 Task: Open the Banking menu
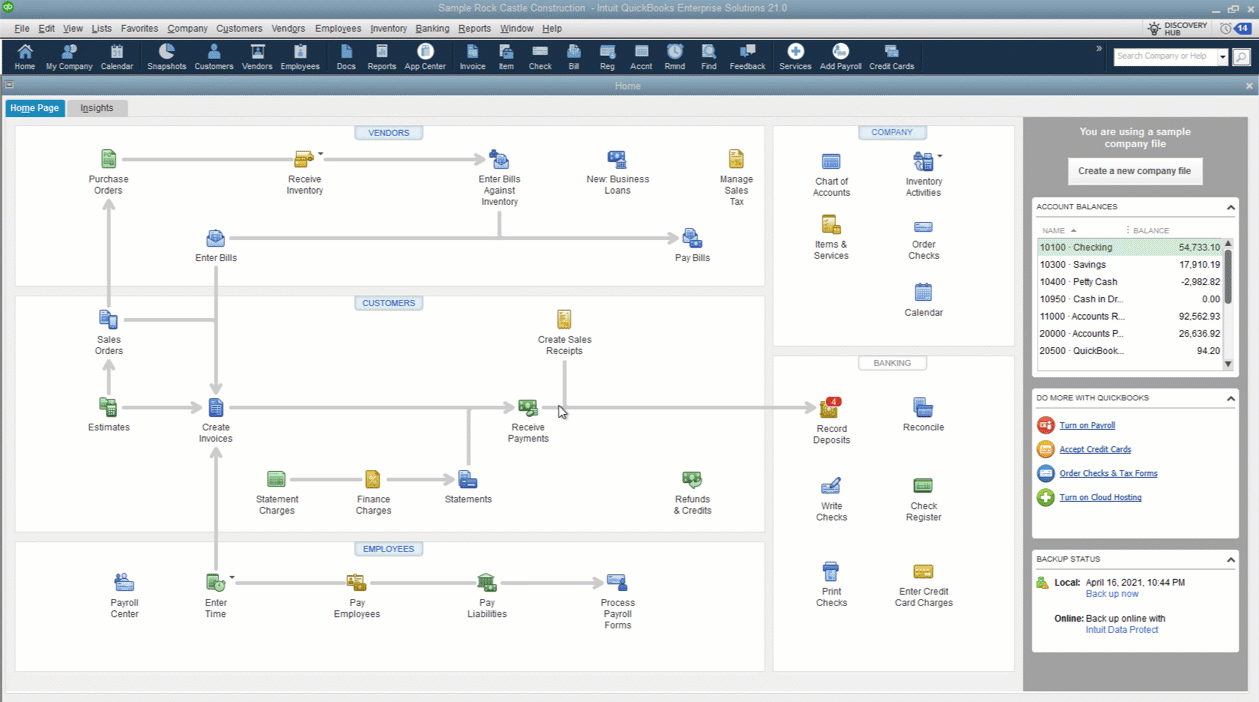(432, 29)
